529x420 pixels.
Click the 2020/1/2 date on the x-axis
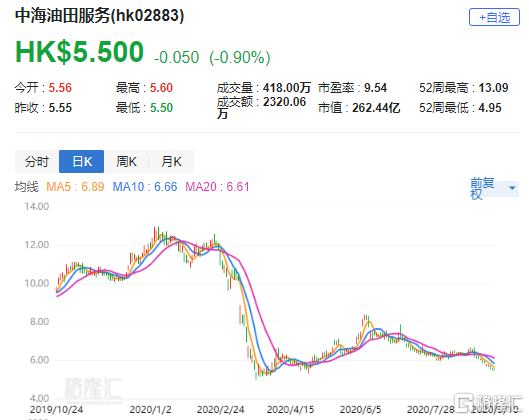(150, 410)
